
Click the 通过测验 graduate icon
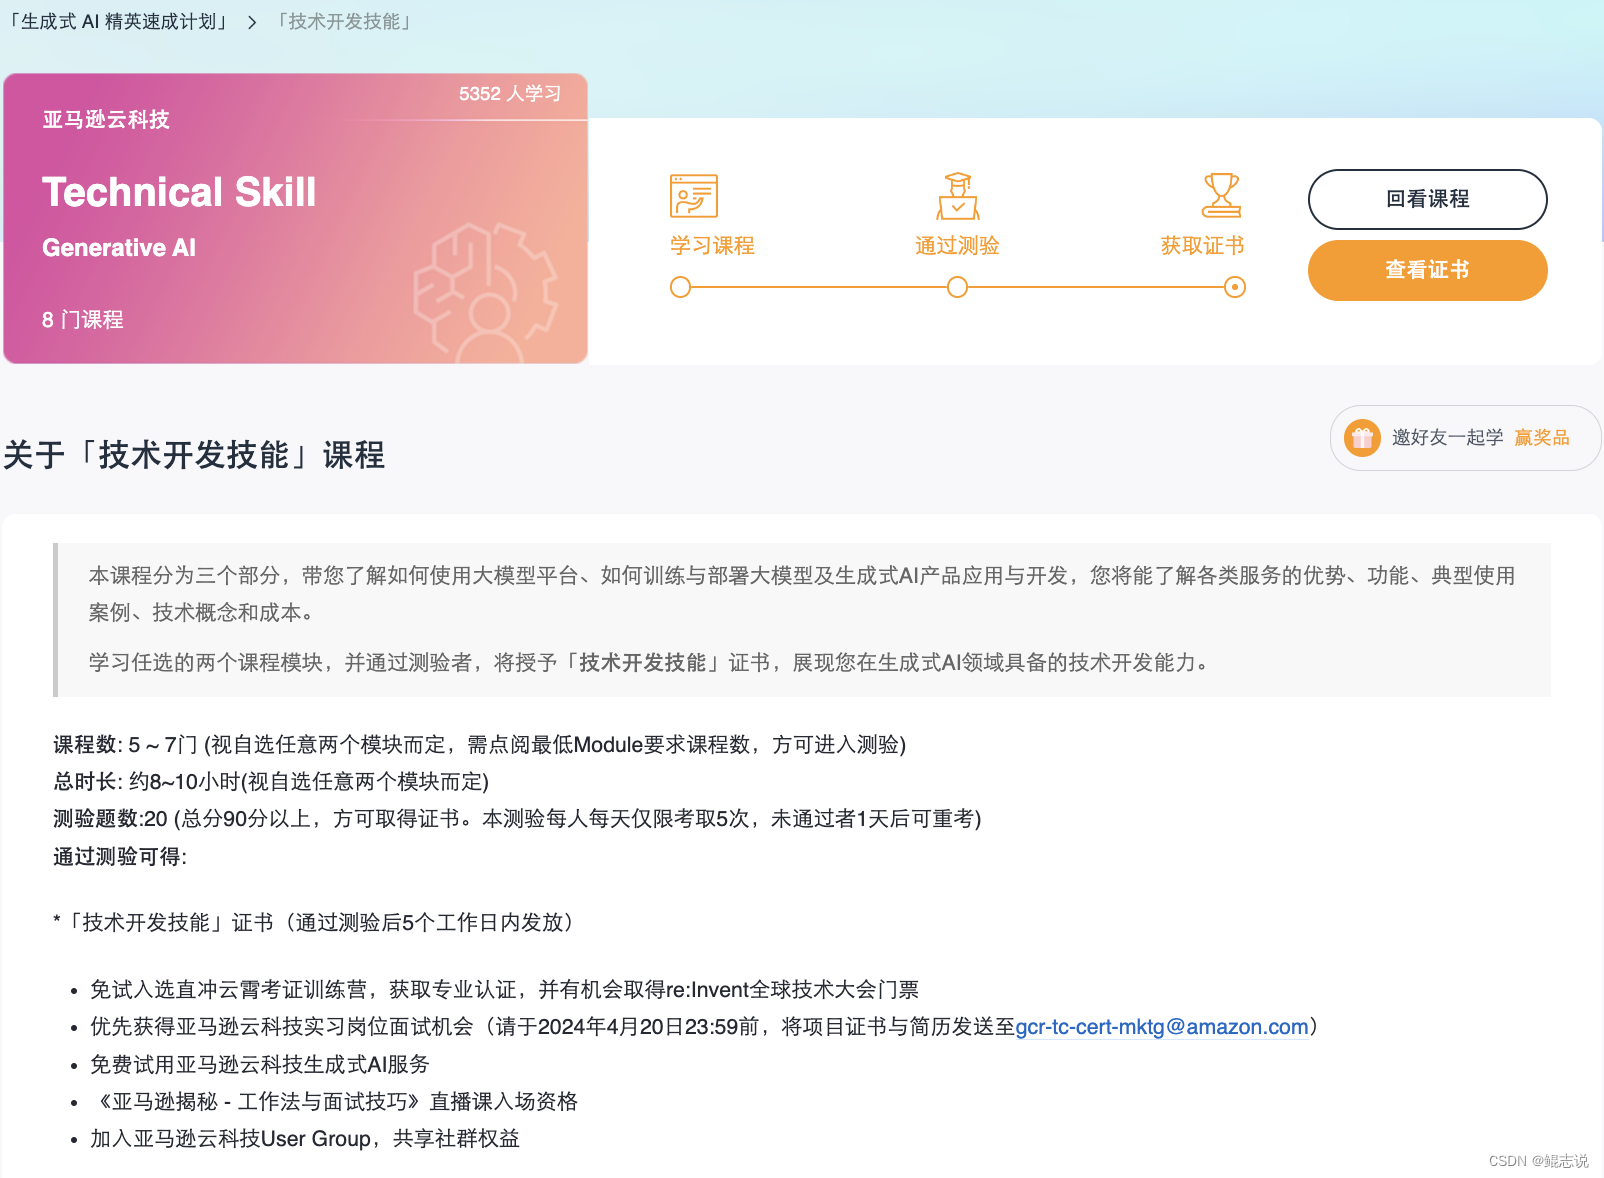pos(958,196)
